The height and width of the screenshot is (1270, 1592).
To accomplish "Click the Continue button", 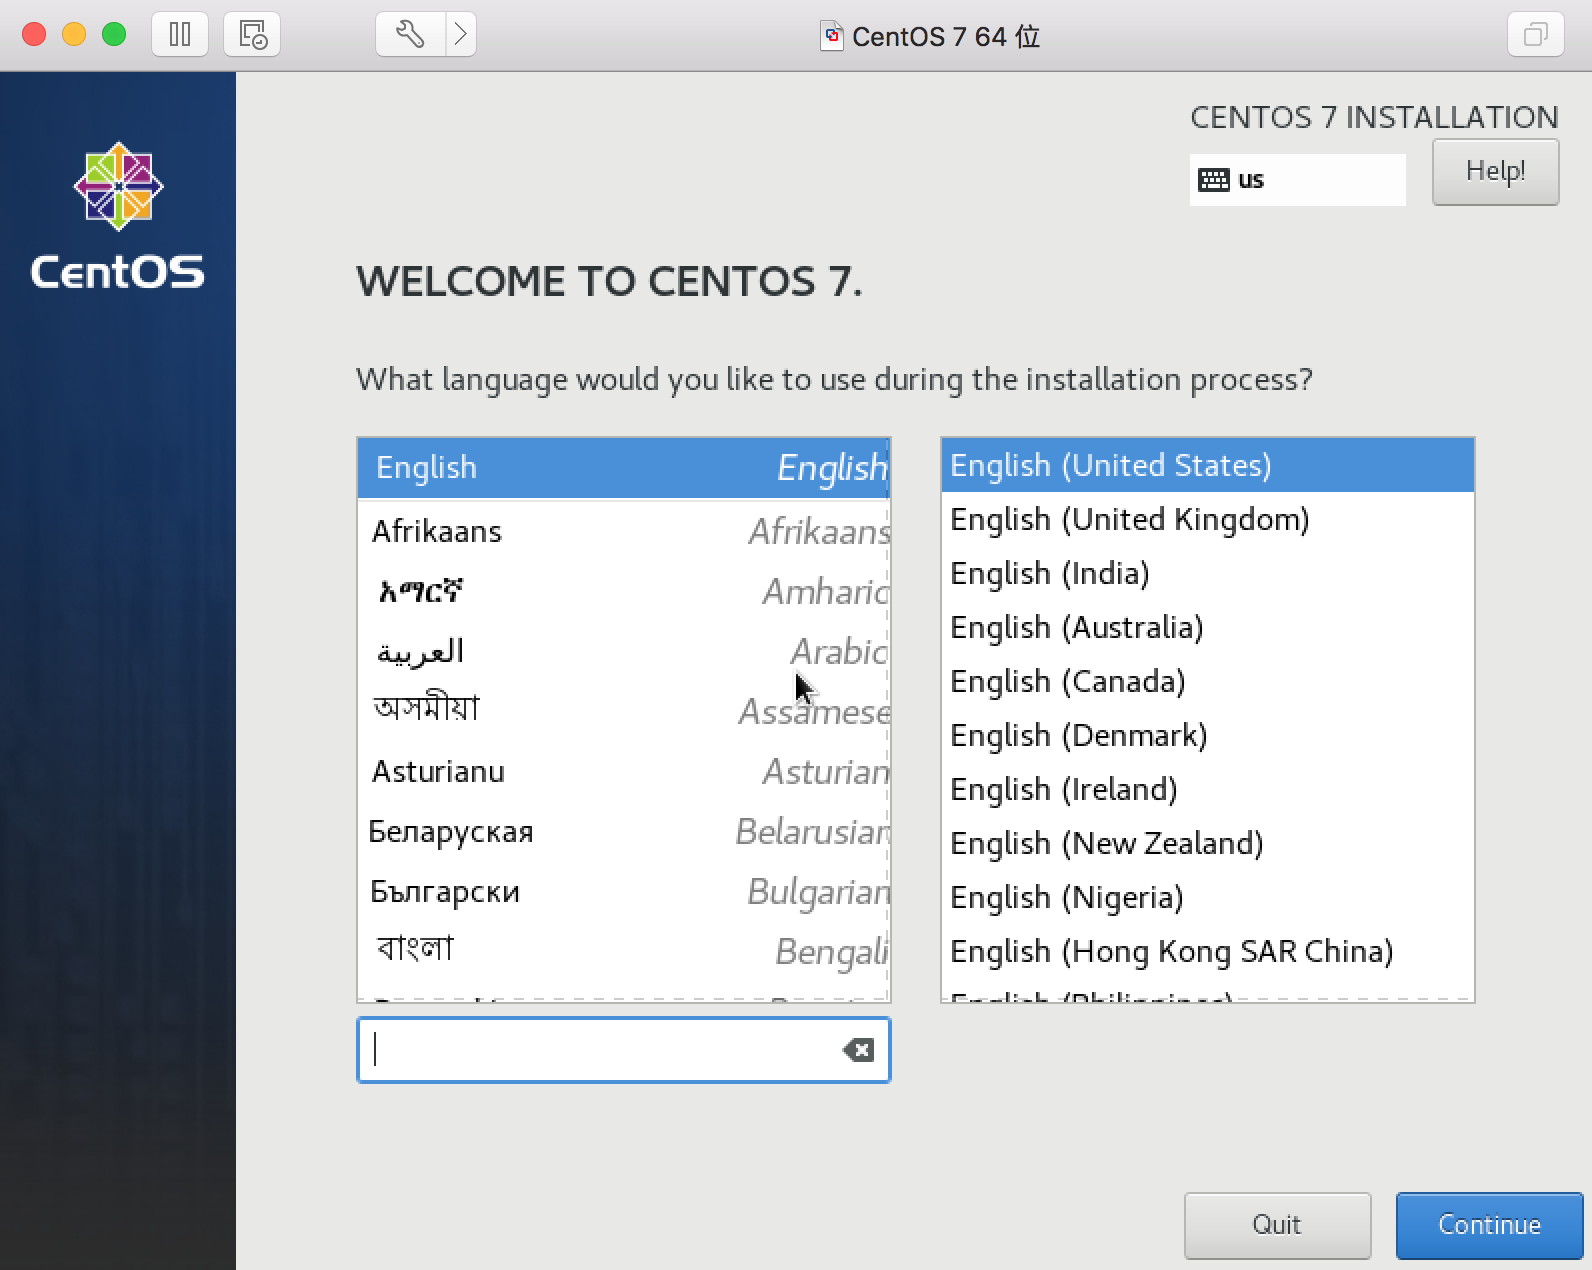I will (1489, 1225).
